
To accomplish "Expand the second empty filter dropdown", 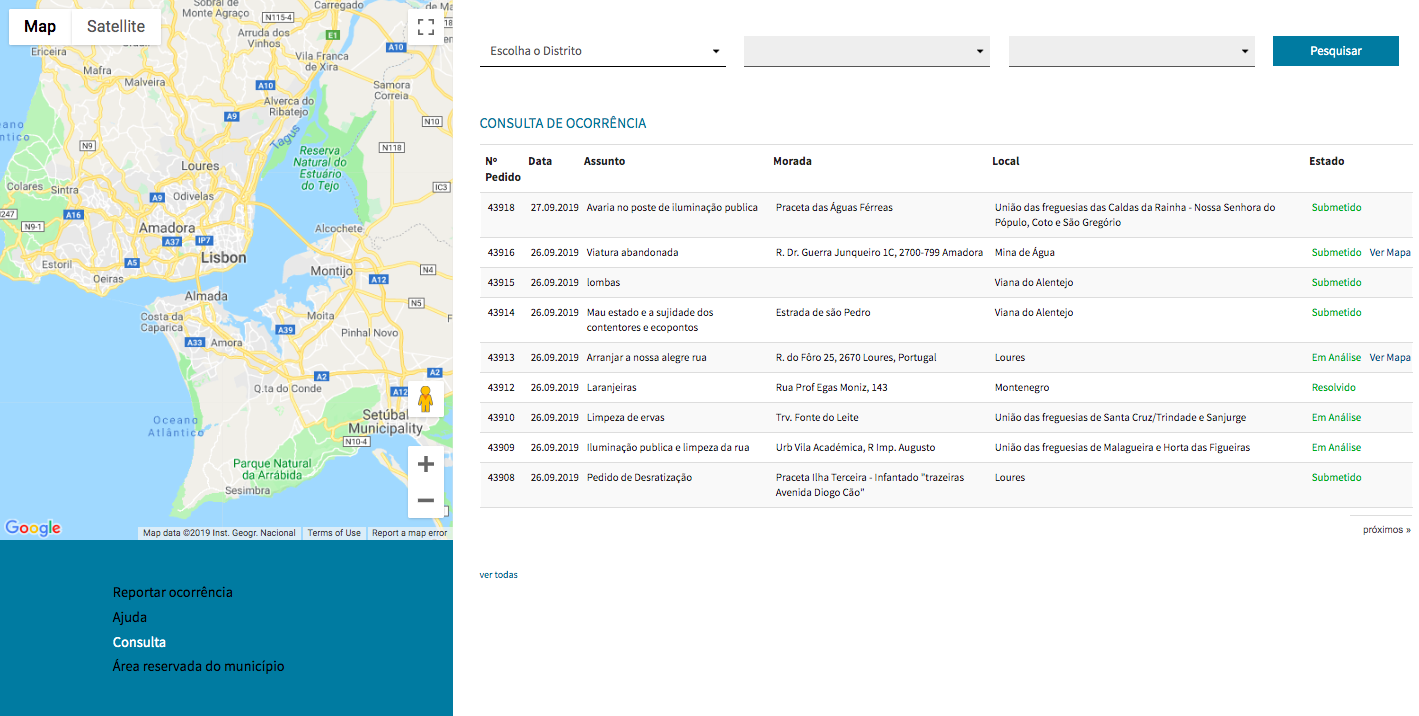I will pyautogui.click(x=866, y=51).
